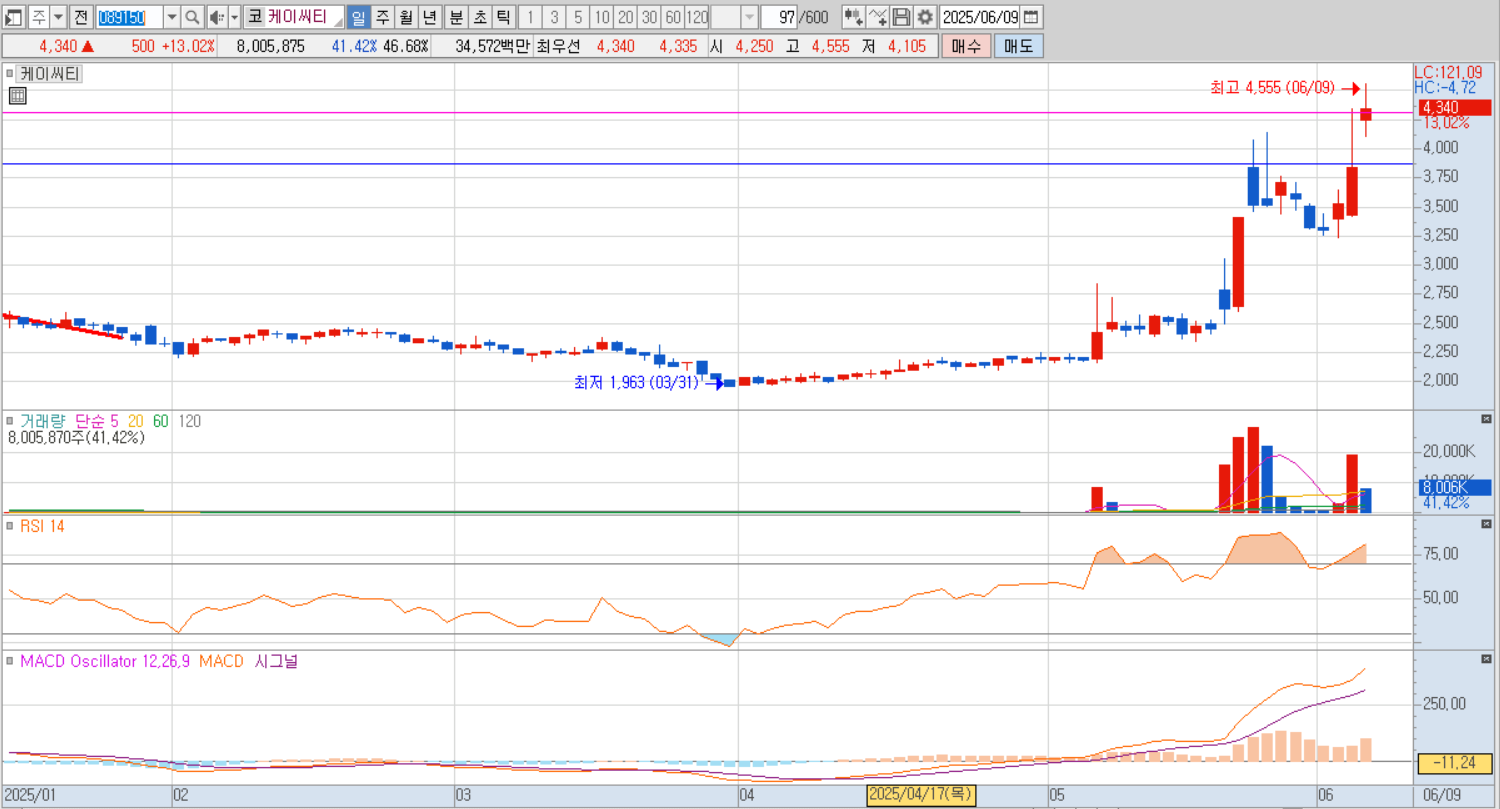Click MACD Oscillator 12,26,9 label

click(x=105, y=661)
